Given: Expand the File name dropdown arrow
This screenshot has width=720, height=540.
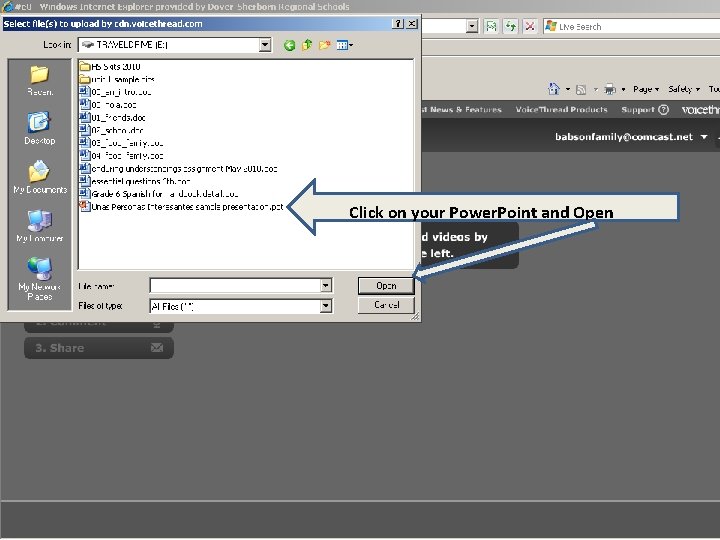Looking at the screenshot, I should (x=326, y=286).
